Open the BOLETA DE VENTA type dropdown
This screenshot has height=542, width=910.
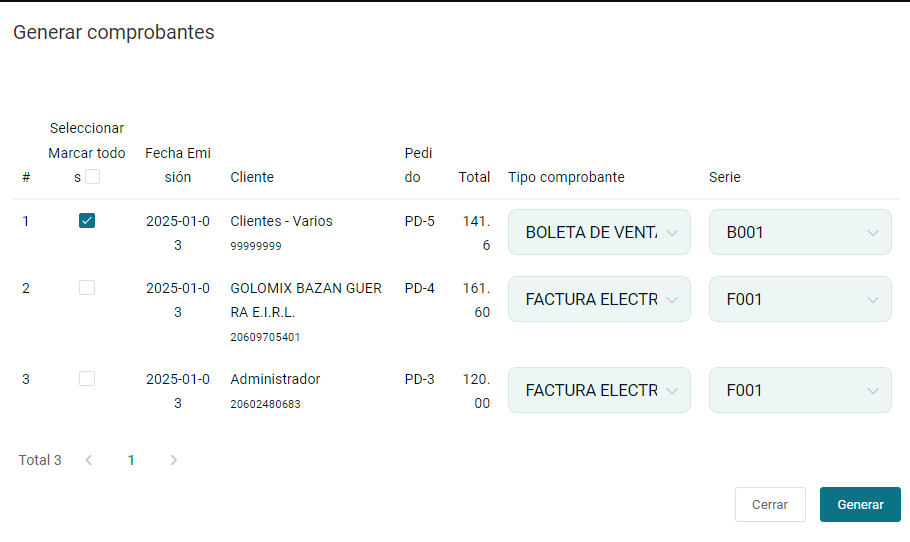point(599,233)
